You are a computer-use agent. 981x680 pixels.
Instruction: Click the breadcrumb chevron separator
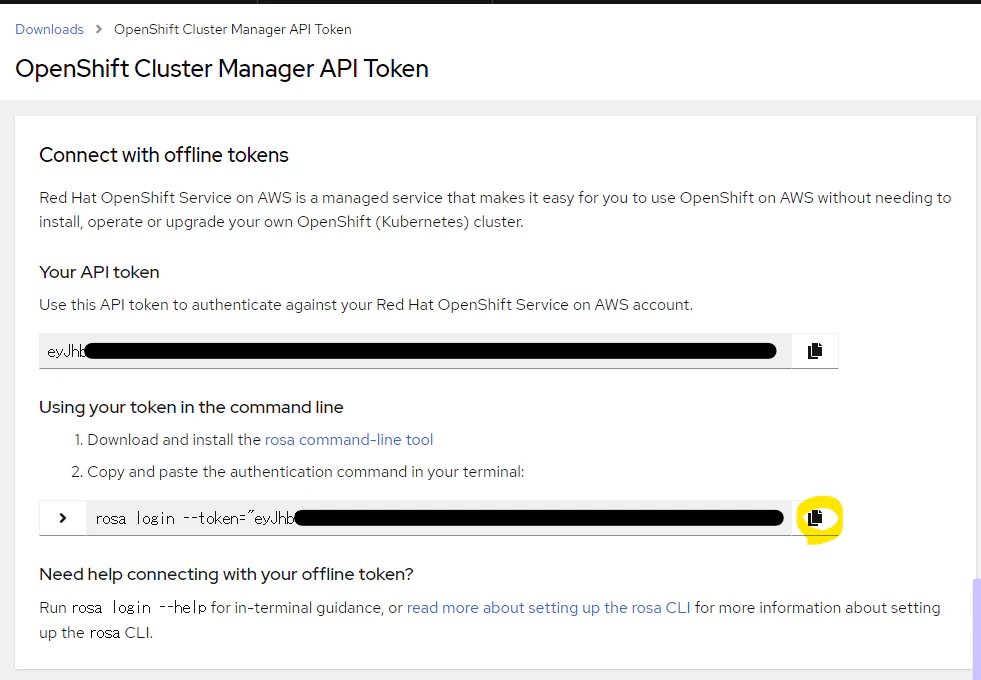pyautogui.click(x=99, y=29)
